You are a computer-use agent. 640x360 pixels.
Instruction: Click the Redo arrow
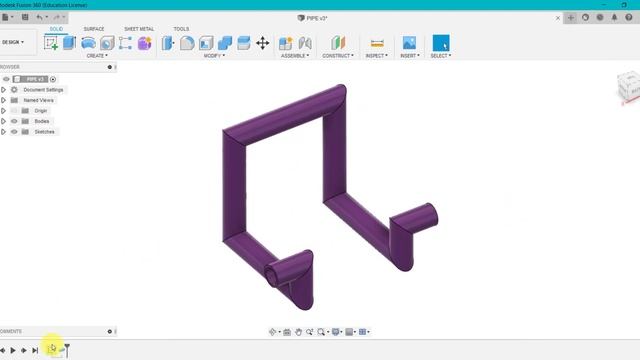click(x=57, y=17)
